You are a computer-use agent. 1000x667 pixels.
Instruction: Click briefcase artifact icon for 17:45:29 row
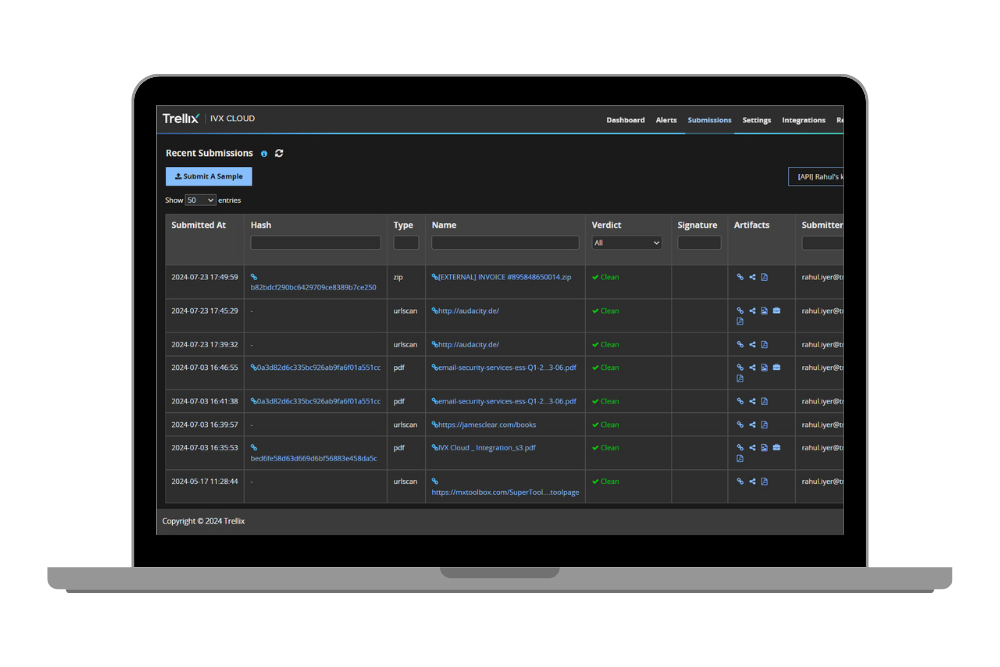(x=776, y=311)
